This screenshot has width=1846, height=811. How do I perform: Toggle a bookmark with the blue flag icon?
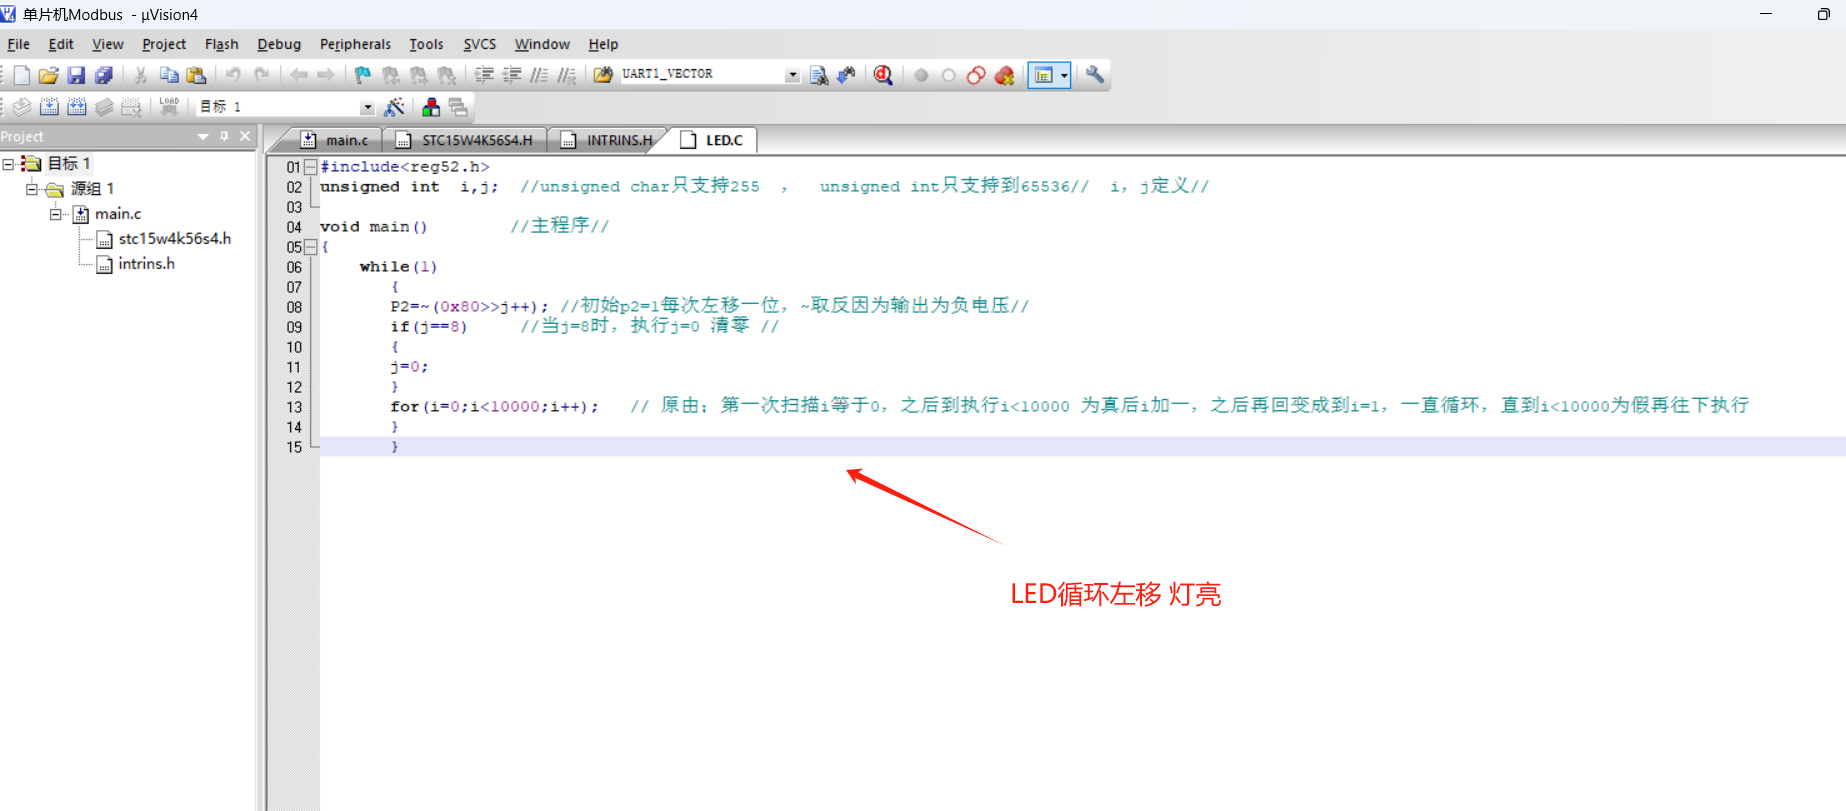pyautogui.click(x=363, y=75)
